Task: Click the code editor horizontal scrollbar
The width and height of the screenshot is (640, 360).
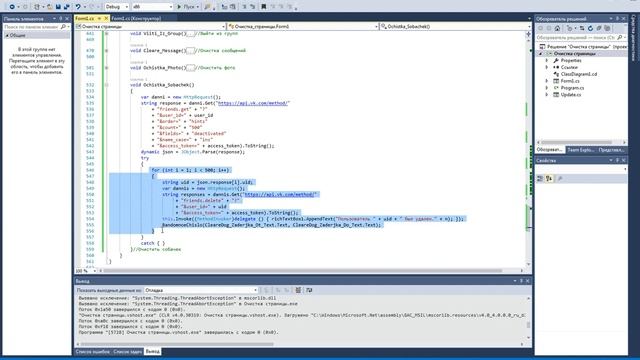Action: [x=302, y=271]
